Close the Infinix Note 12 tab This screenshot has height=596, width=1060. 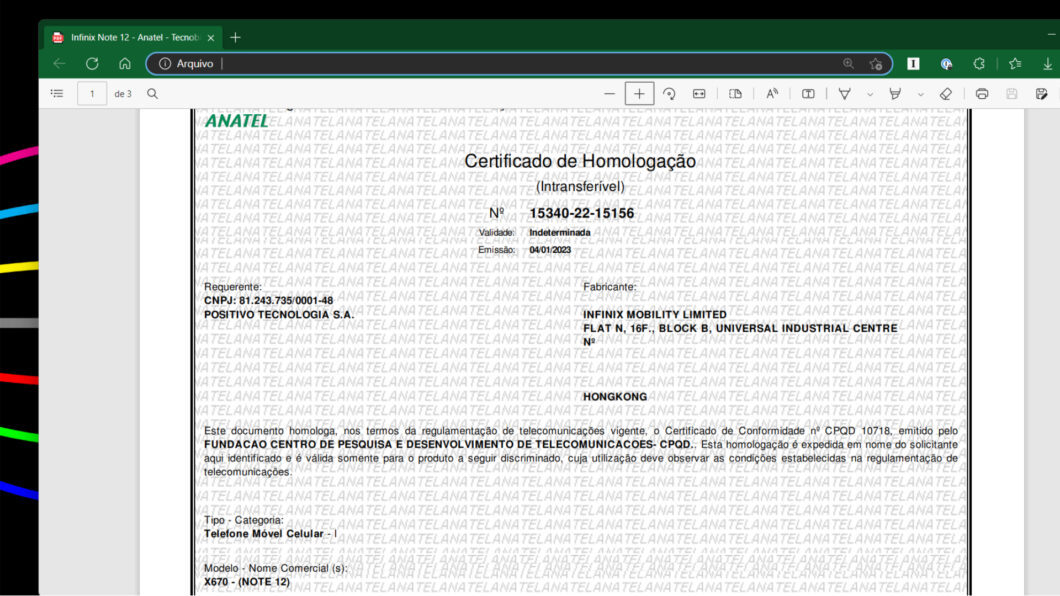pos(211,38)
